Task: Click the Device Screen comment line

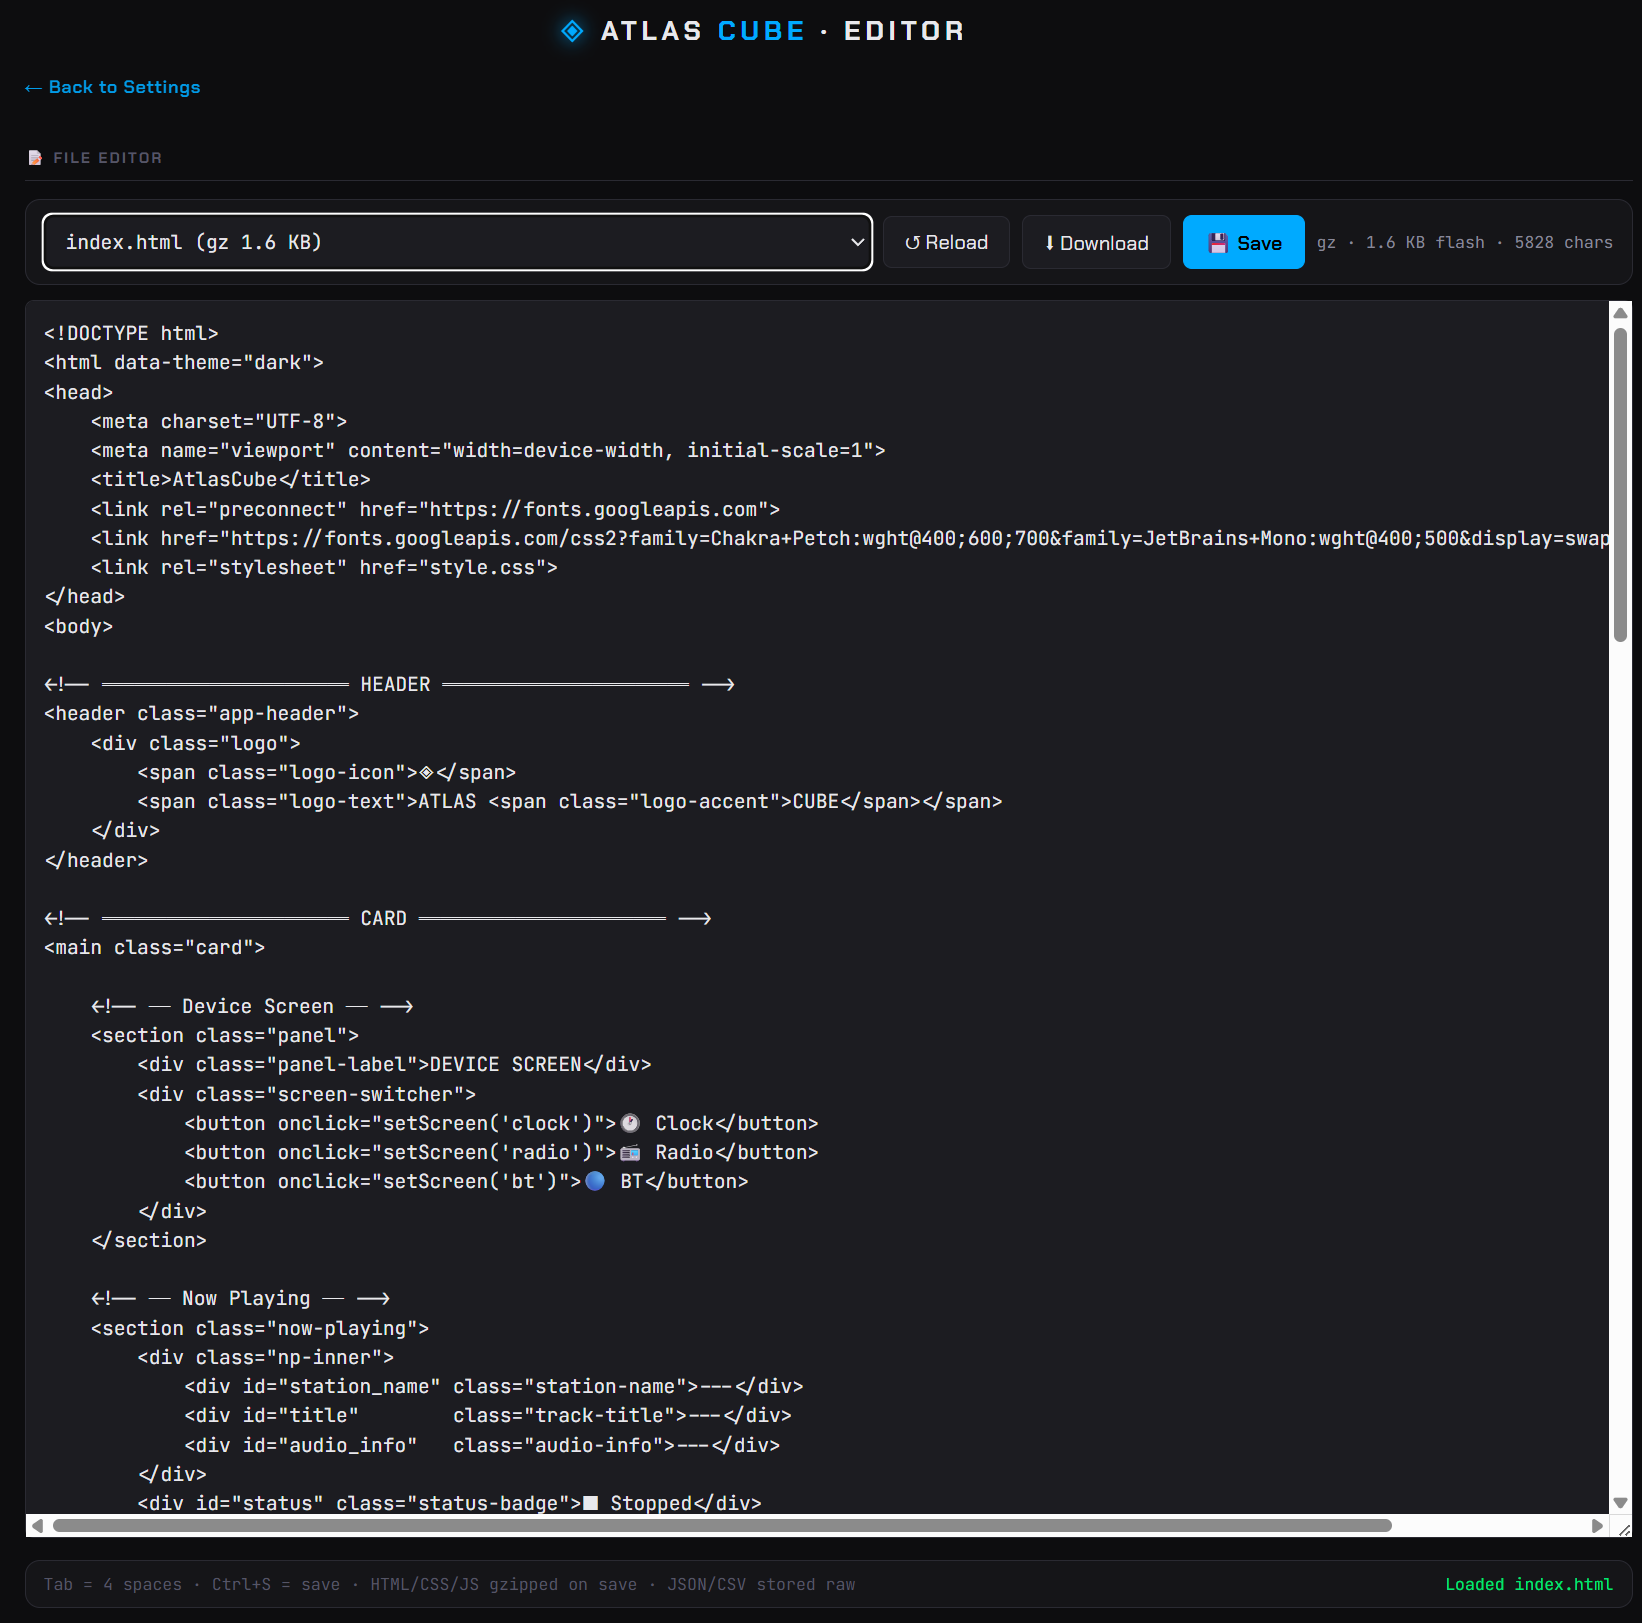Action: 252,1007
